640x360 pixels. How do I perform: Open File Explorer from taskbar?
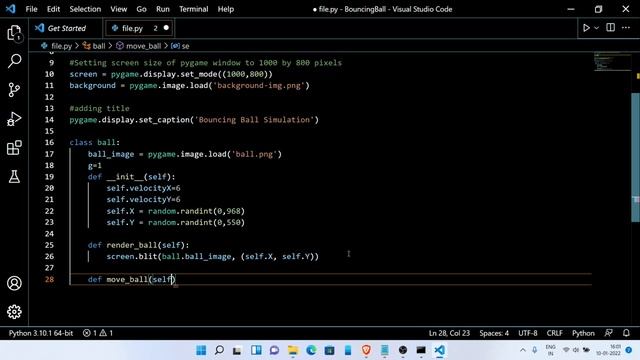pyautogui.click(x=293, y=350)
